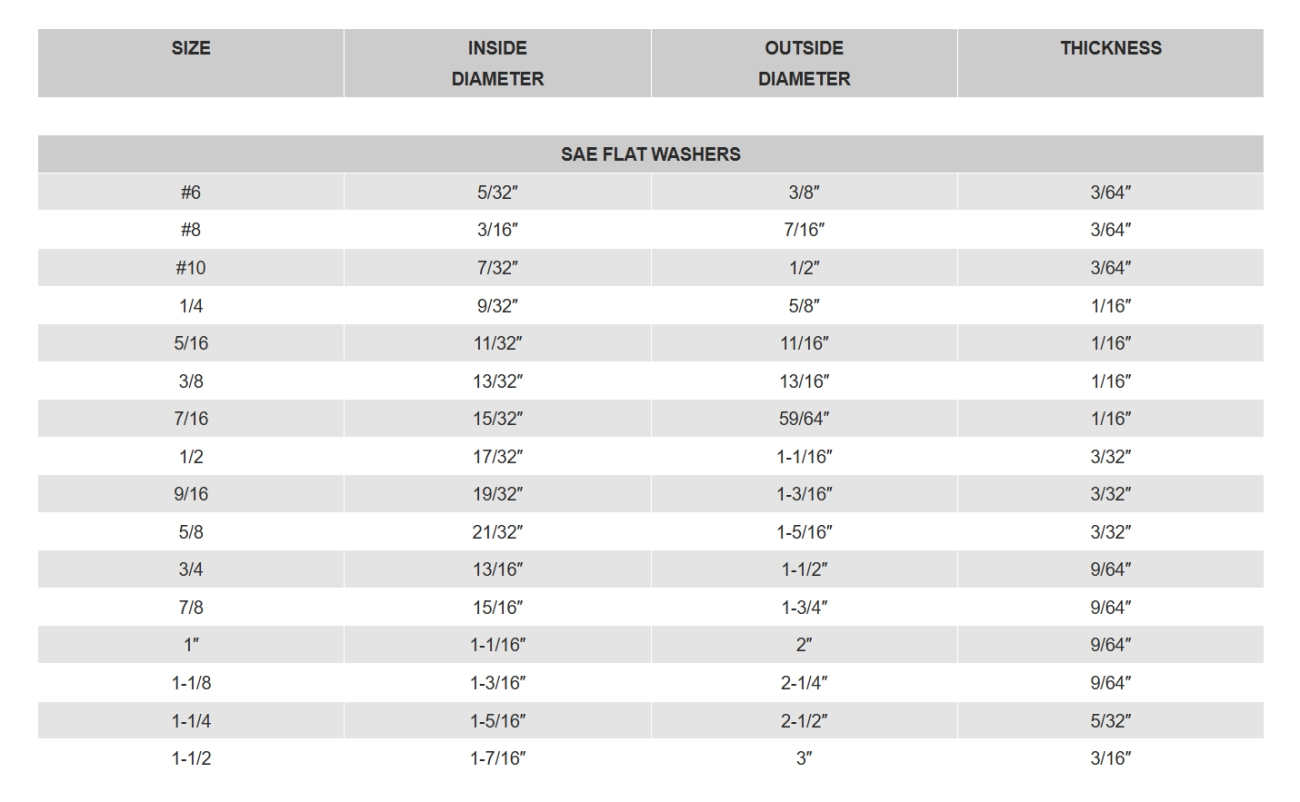Click the INSIDE DIAMETER column header
Image resolution: width=1300 pixels, height=802 pixels.
pos(497,64)
